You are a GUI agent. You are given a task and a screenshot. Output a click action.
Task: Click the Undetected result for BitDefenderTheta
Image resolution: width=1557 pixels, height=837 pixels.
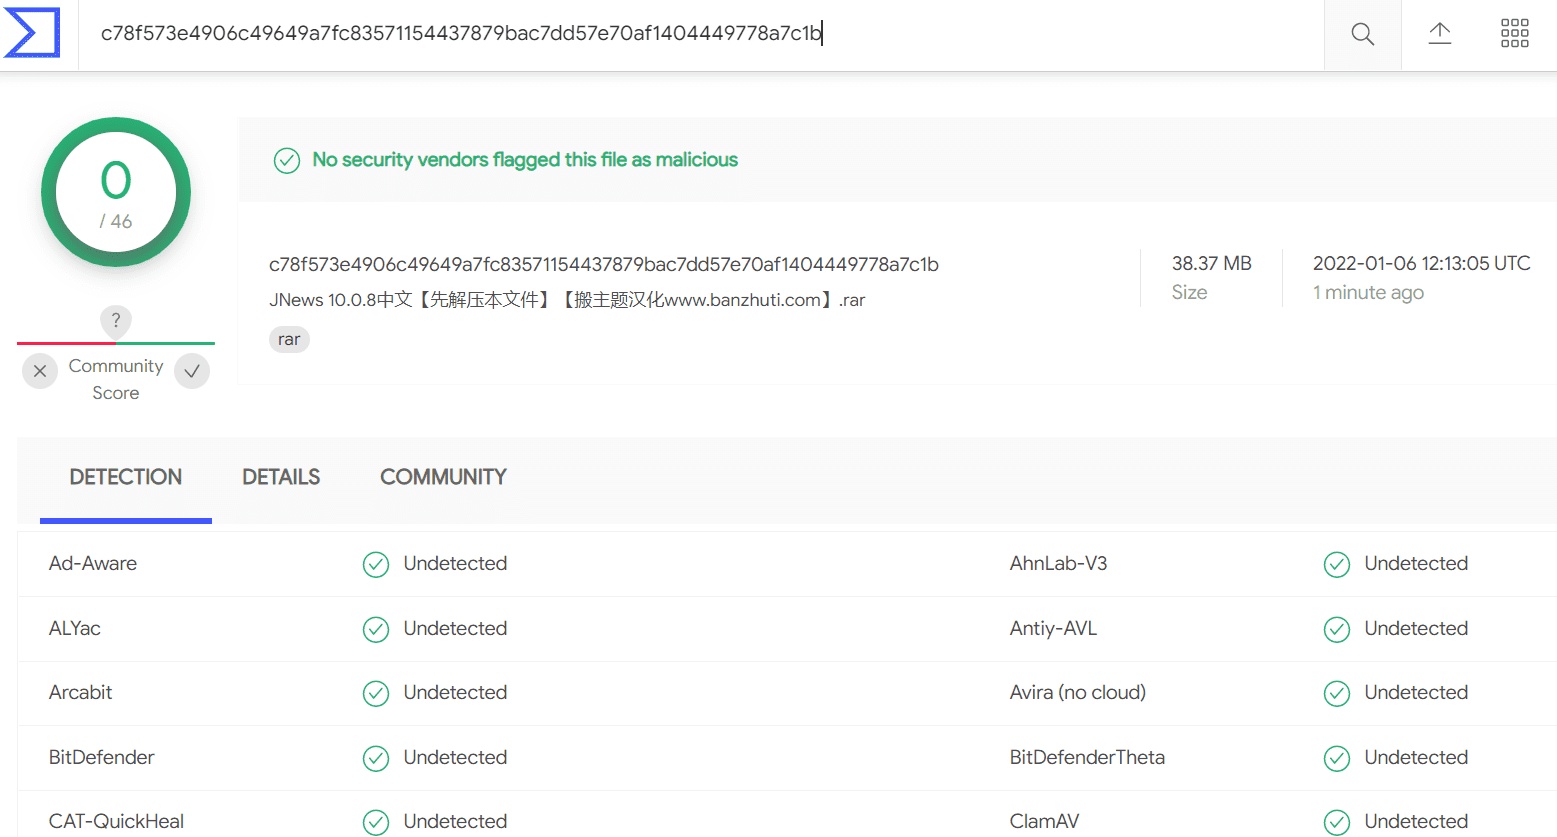coord(1417,757)
